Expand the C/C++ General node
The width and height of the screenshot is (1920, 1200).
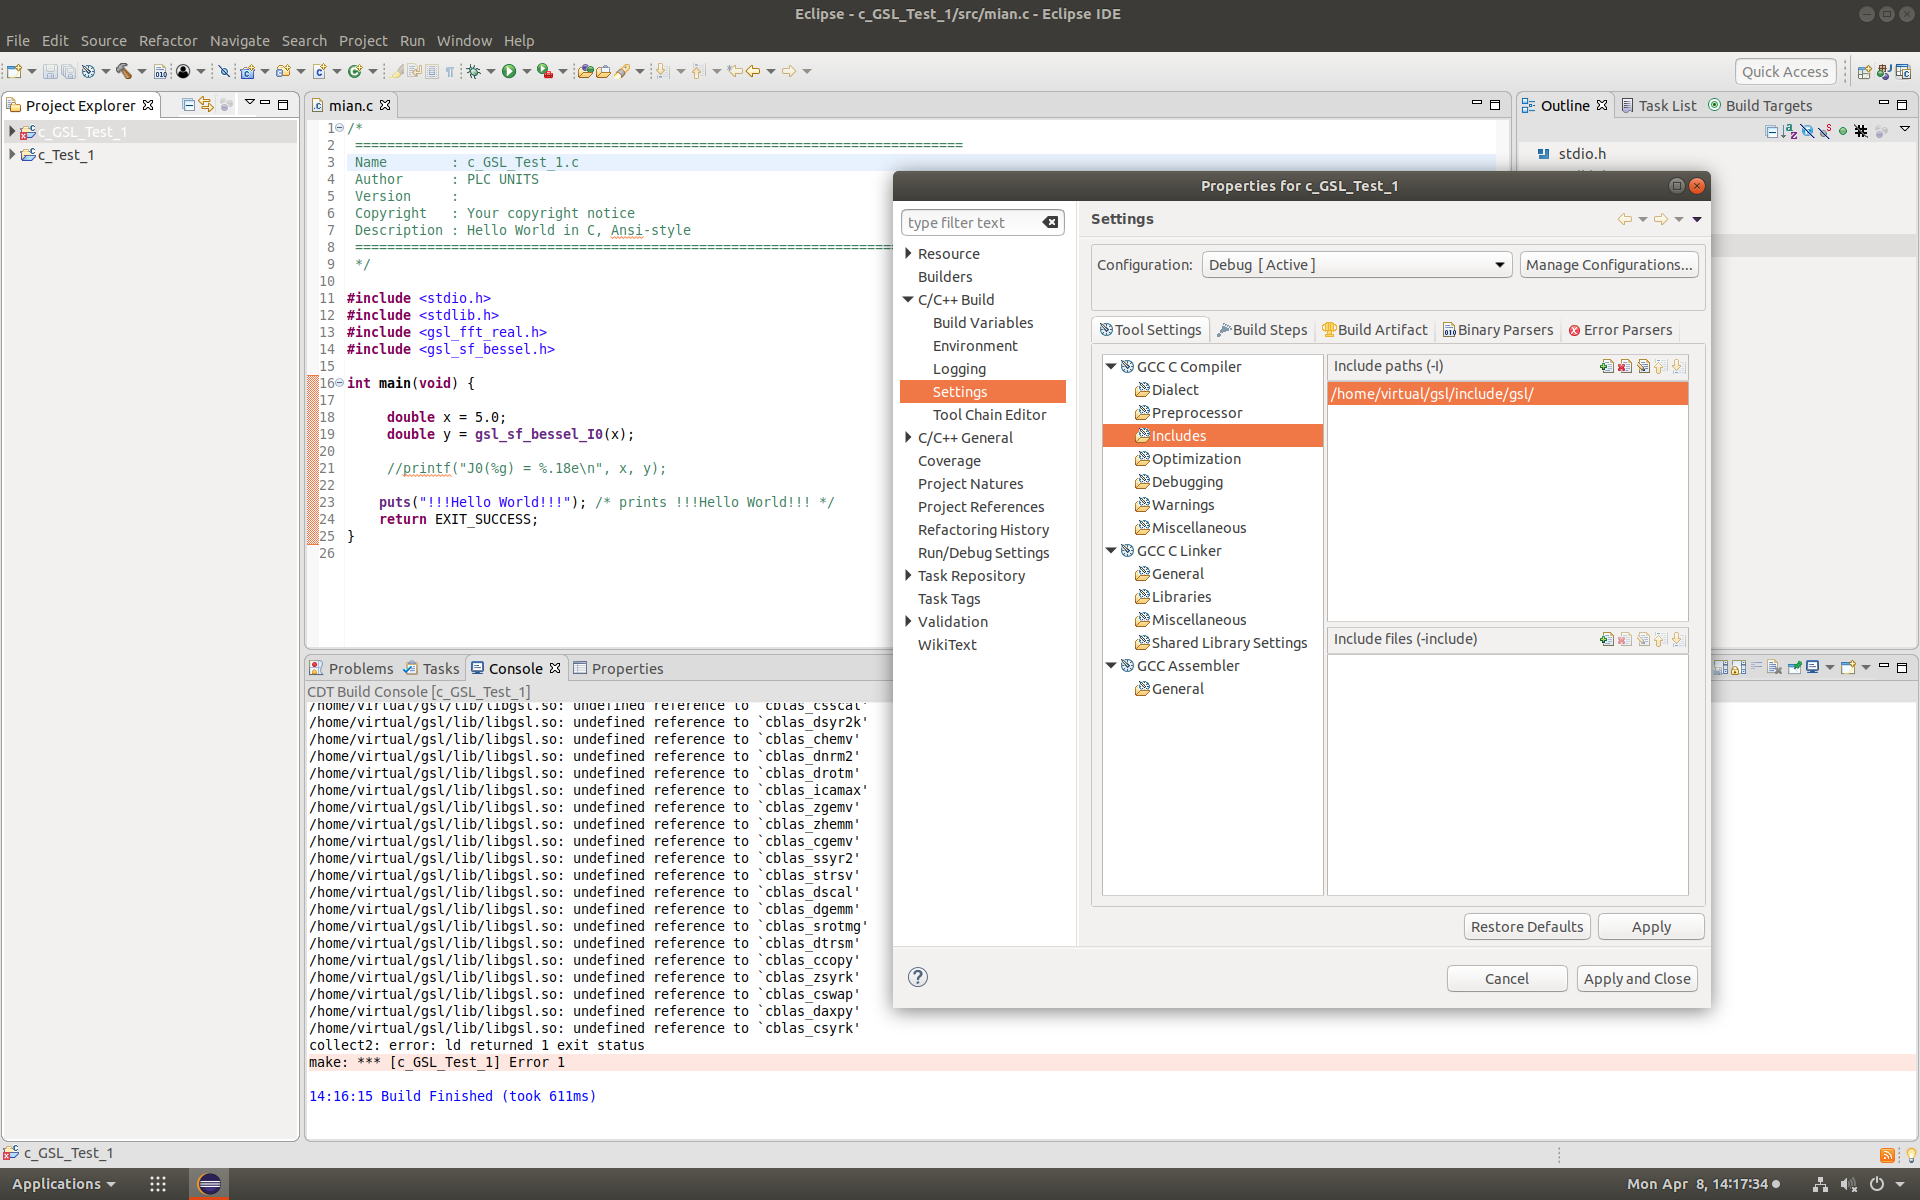[x=908, y=437]
